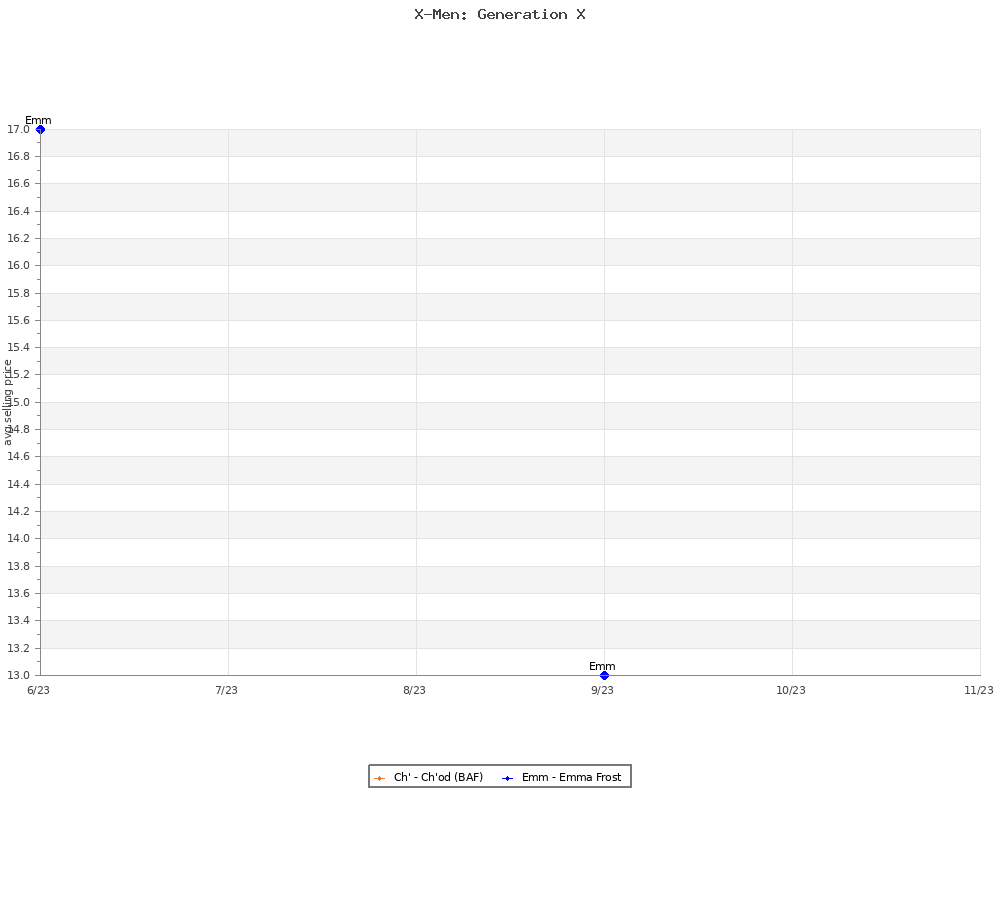Click x-axis label 8/23
Viewport: 1000px width, 900px height.
(415, 690)
